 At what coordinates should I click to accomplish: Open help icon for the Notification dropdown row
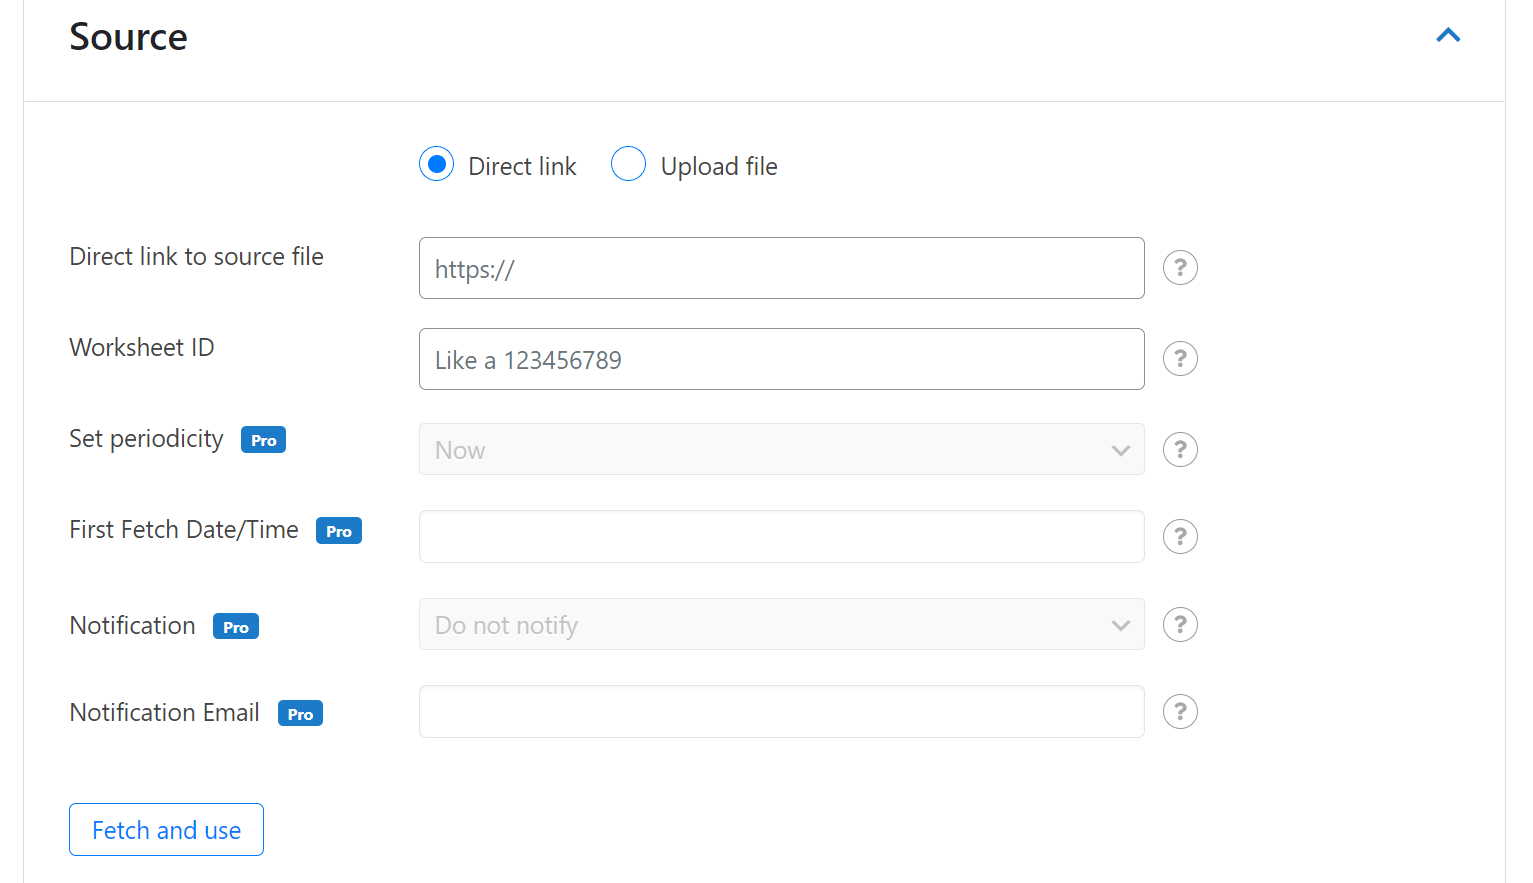(x=1180, y=625)
